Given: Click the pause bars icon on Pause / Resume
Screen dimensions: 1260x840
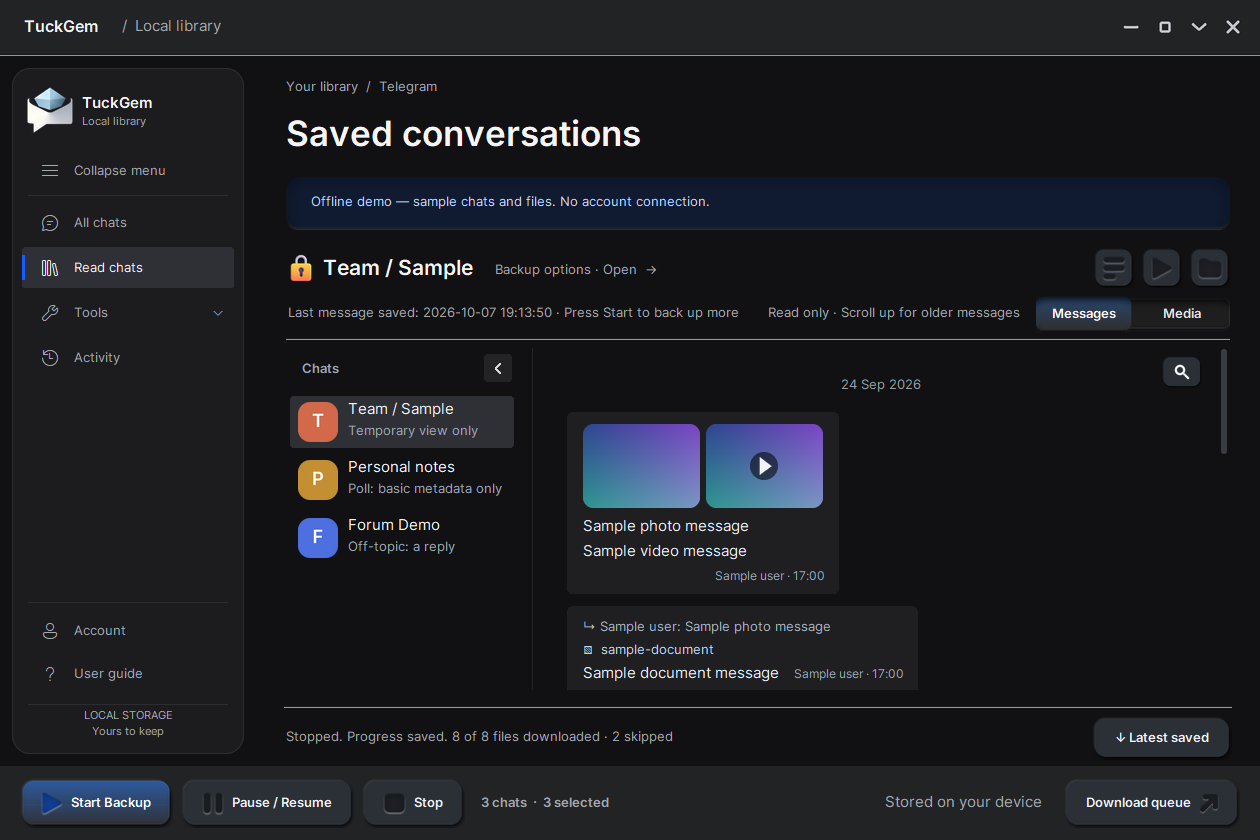Looking at the screenshot, I should (213, 803).
